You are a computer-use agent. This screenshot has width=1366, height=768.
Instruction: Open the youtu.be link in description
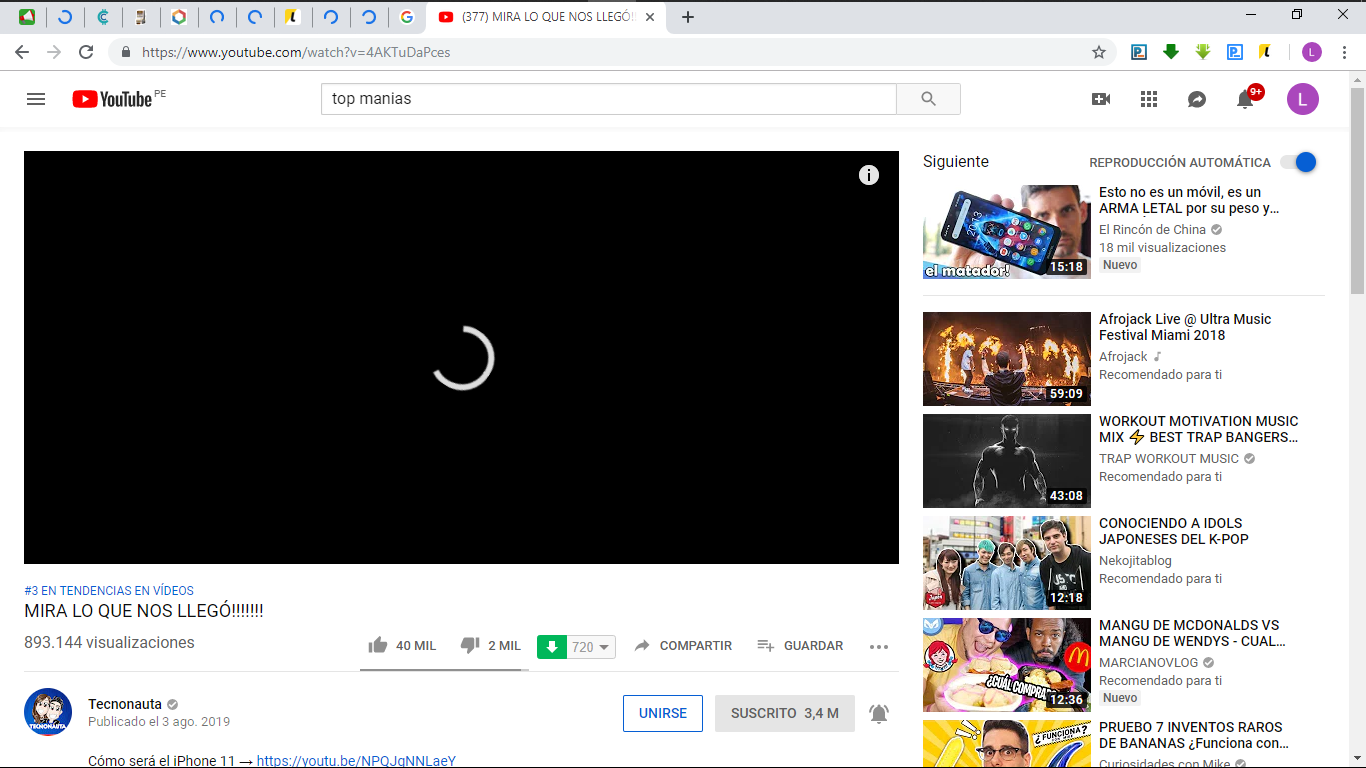click(356, 761)
